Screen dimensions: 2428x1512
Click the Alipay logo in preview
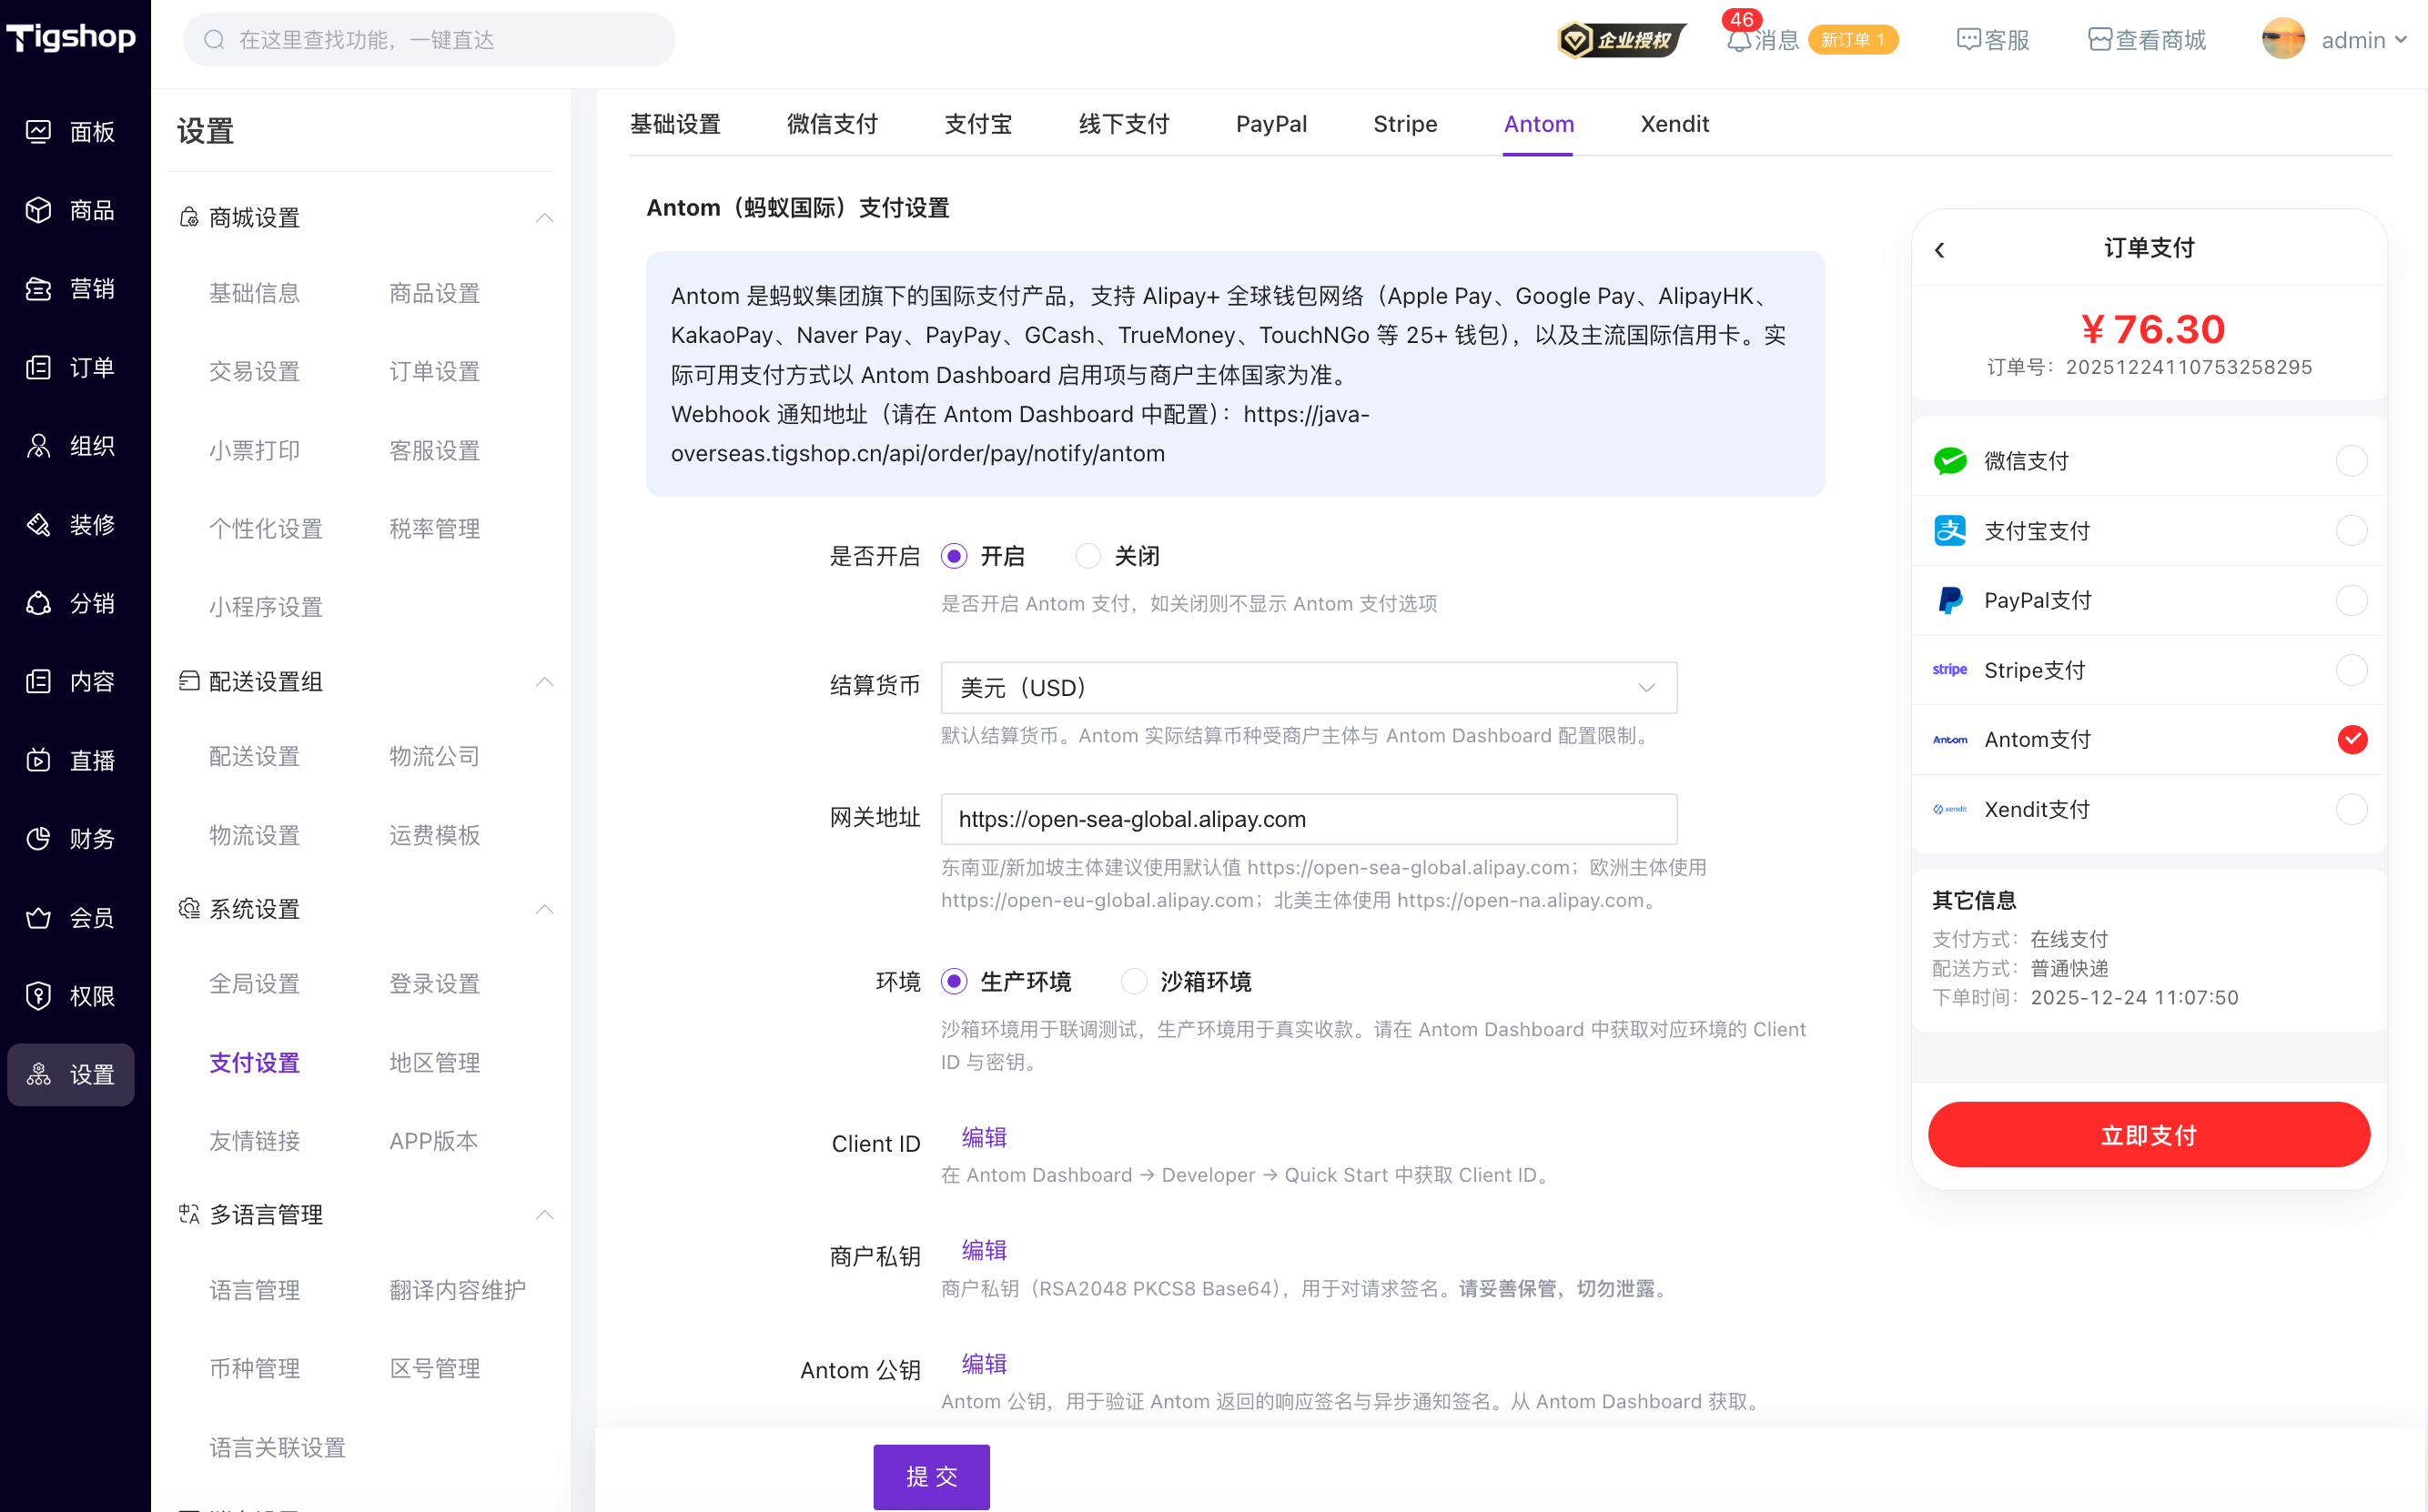1949,531
